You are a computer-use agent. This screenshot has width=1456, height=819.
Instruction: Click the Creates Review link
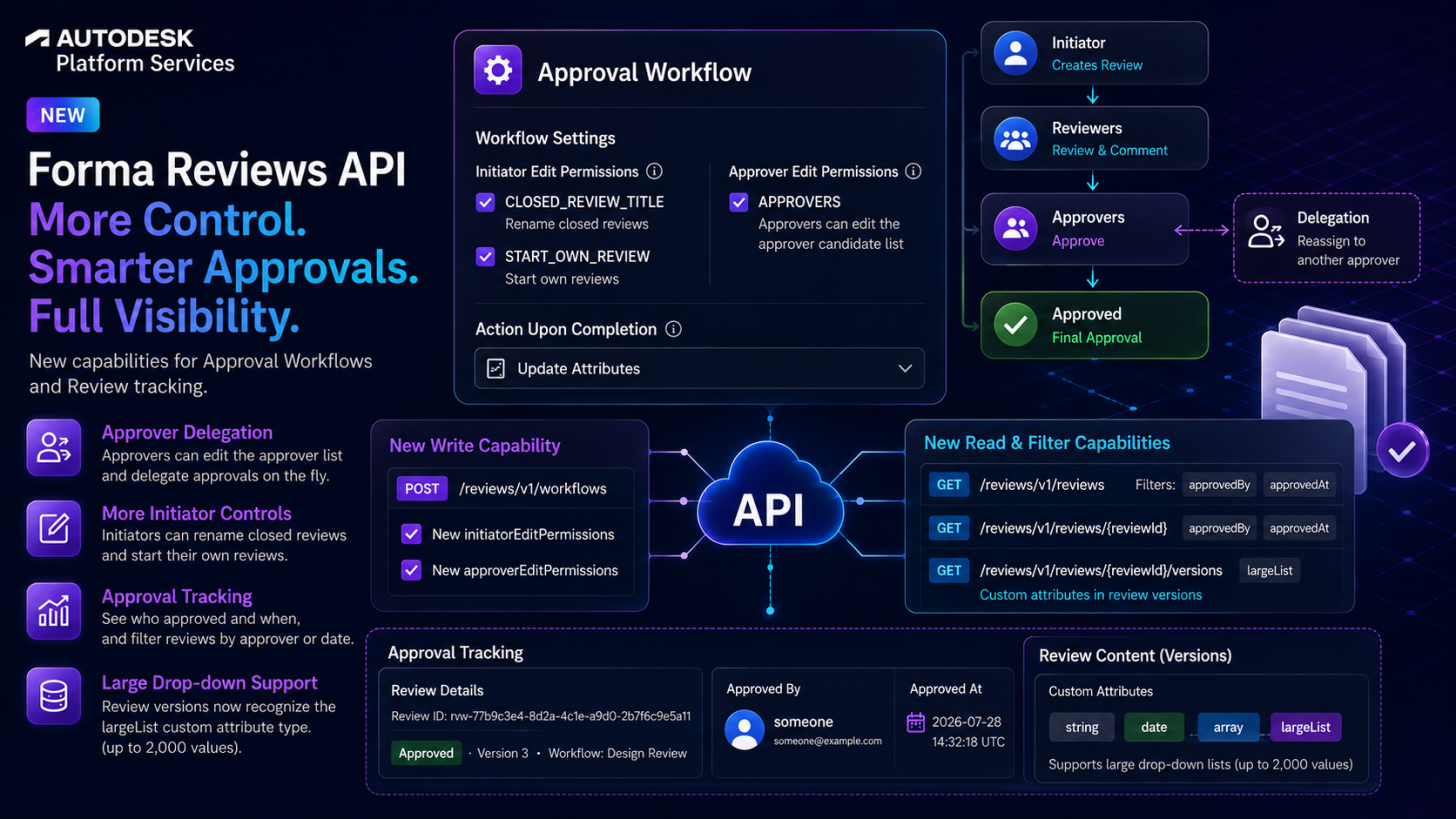pos(1097,65)
